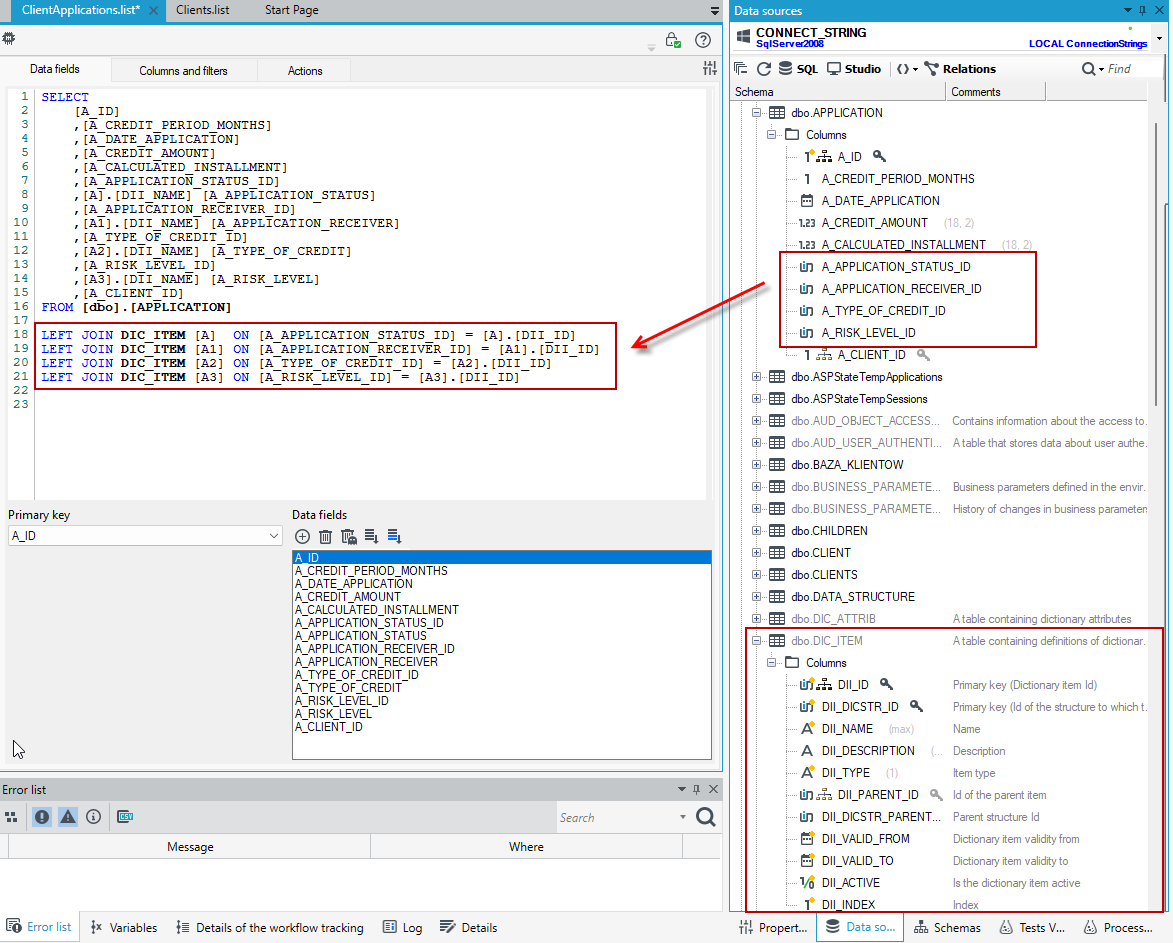The image size is (1173, 943).
Task: Open the Variables bottom tab
Action: [124, 927]
